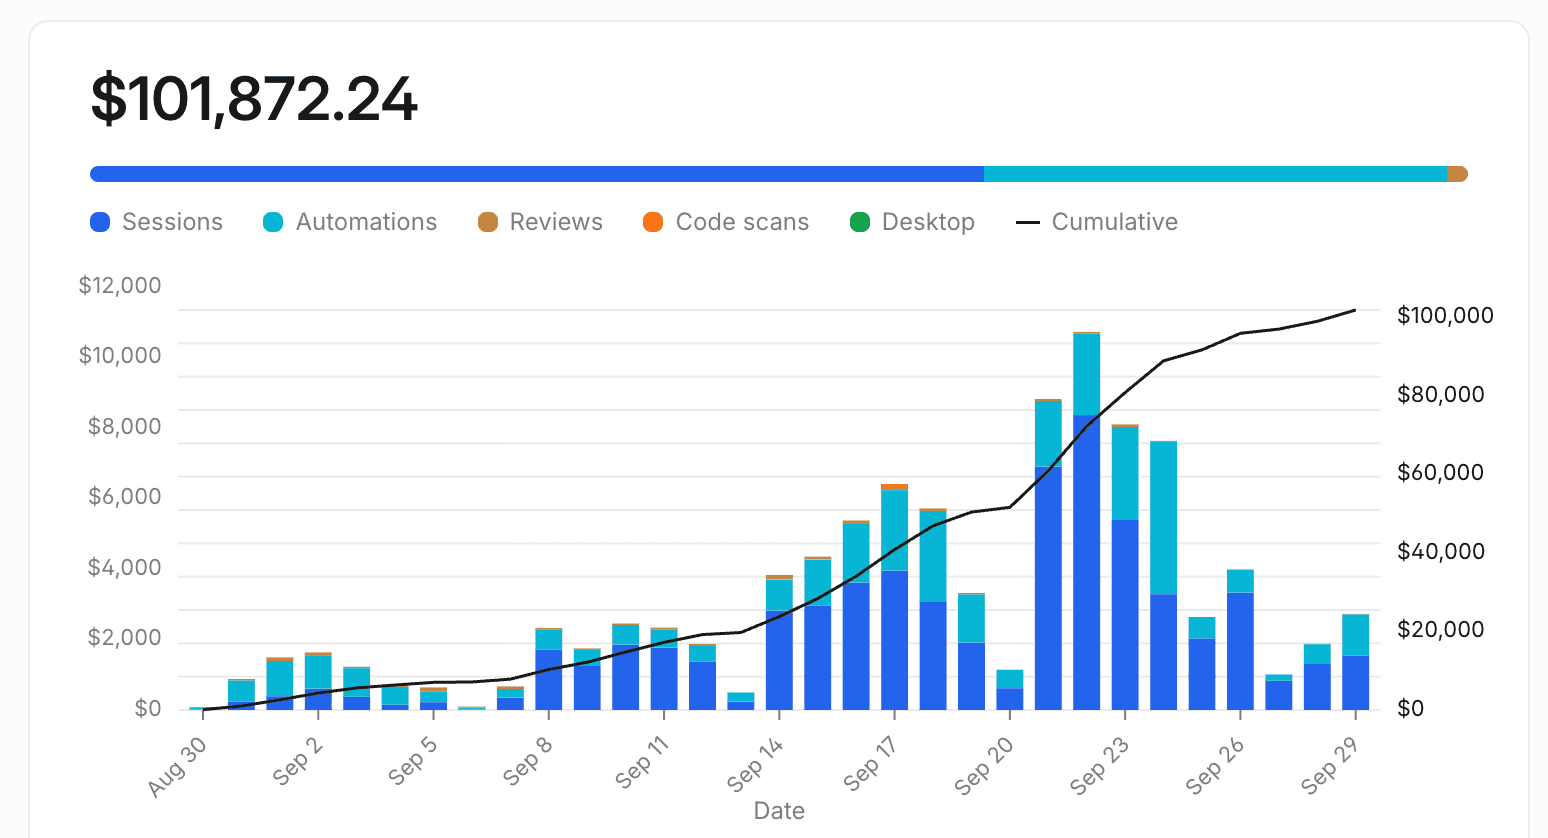
Task: Click the cyan Automations segment of the total bar
Action: (1215, 174)
